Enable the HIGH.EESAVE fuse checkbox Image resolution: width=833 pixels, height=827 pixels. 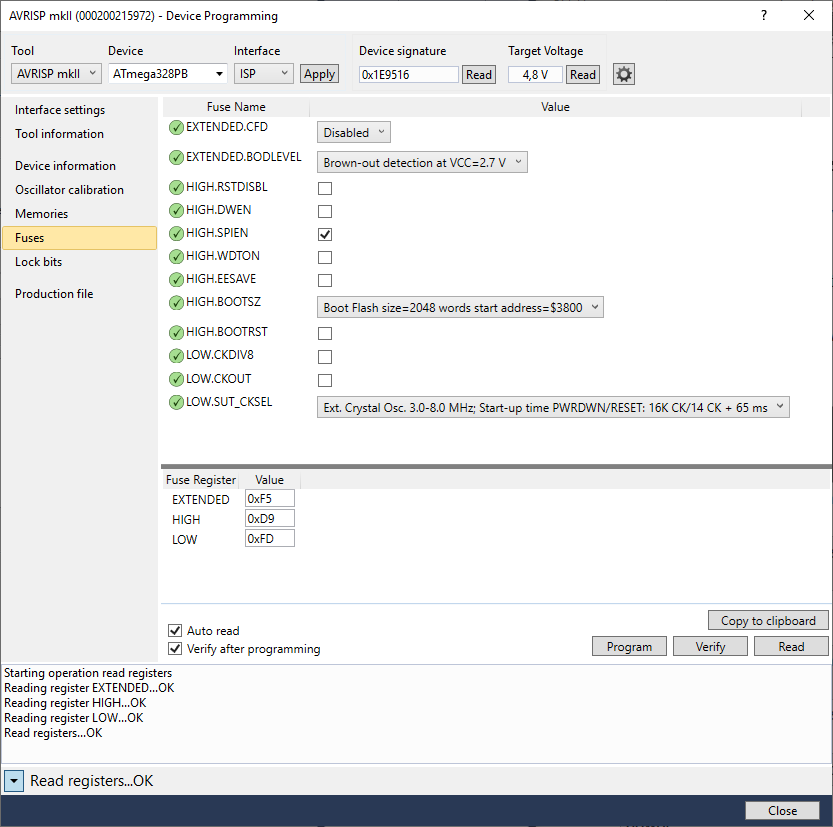(x=325, y=280)
